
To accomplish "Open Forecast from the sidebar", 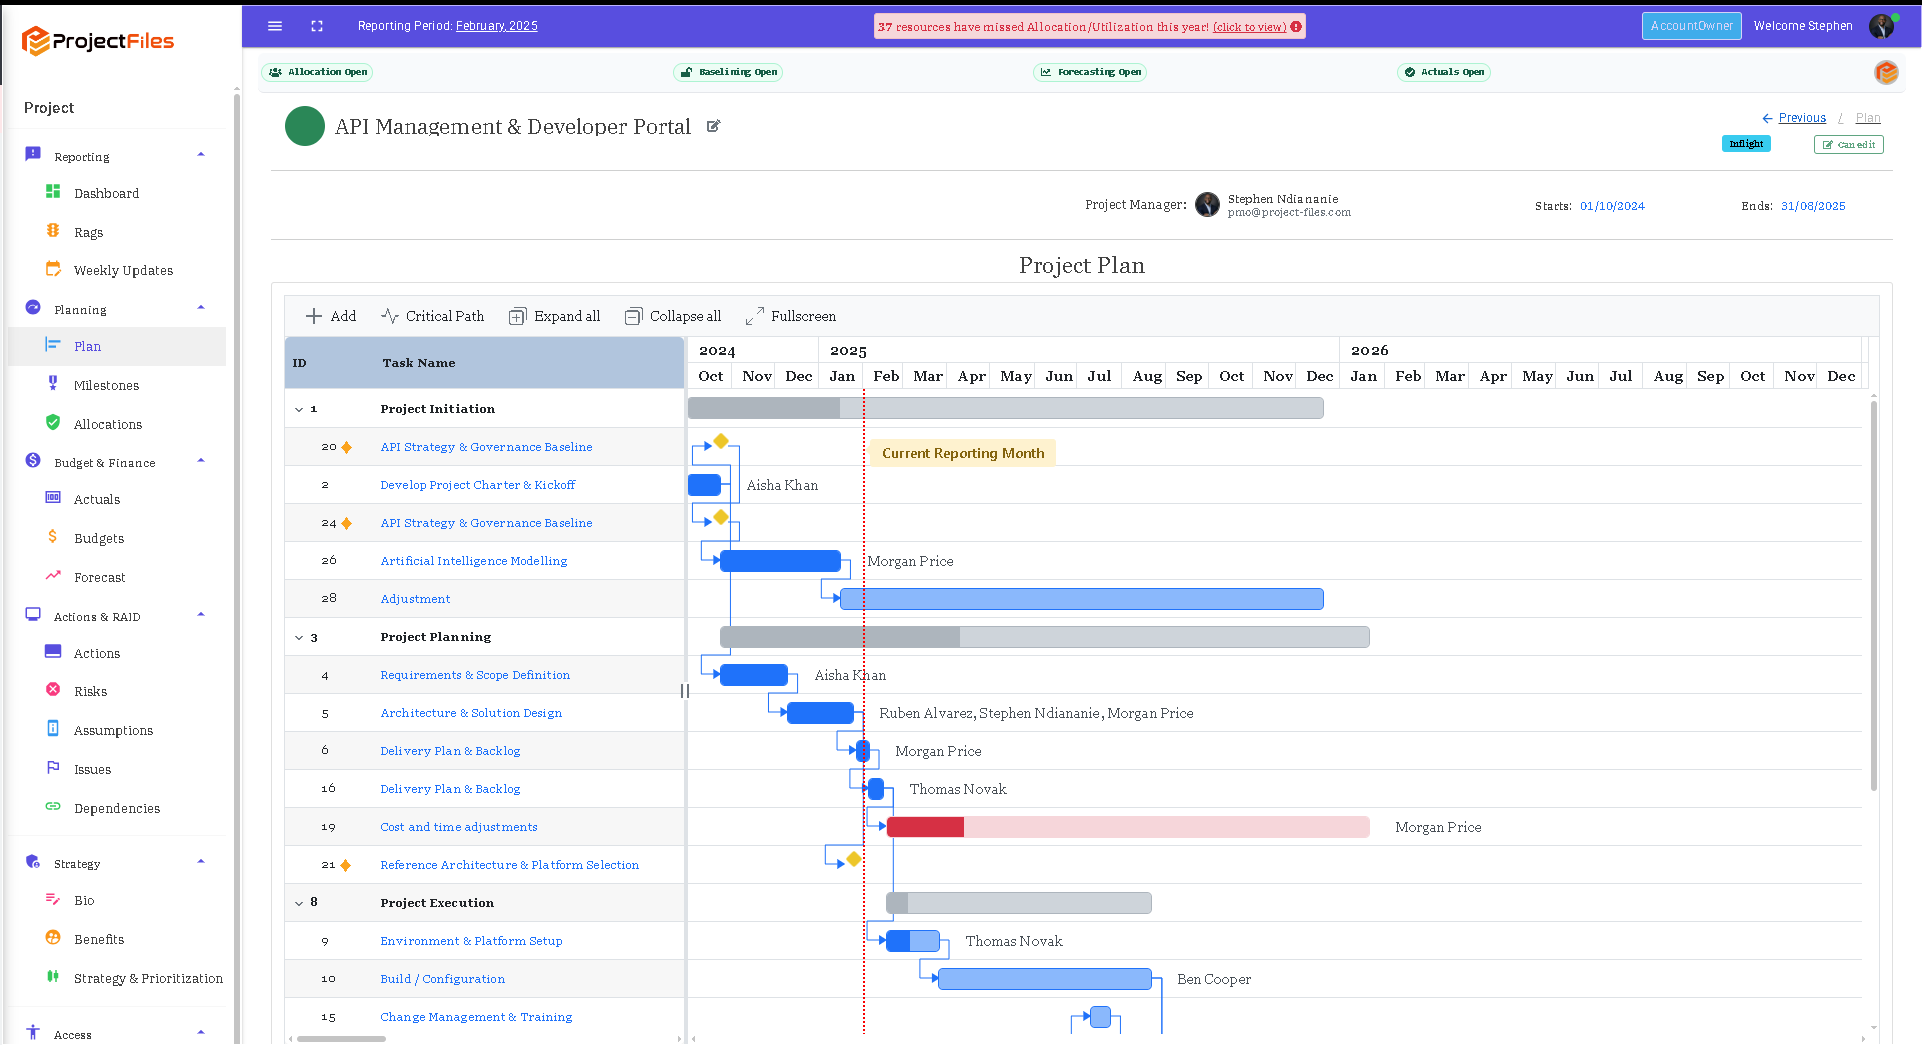I will pyautogui.click(x=99, y=577).
